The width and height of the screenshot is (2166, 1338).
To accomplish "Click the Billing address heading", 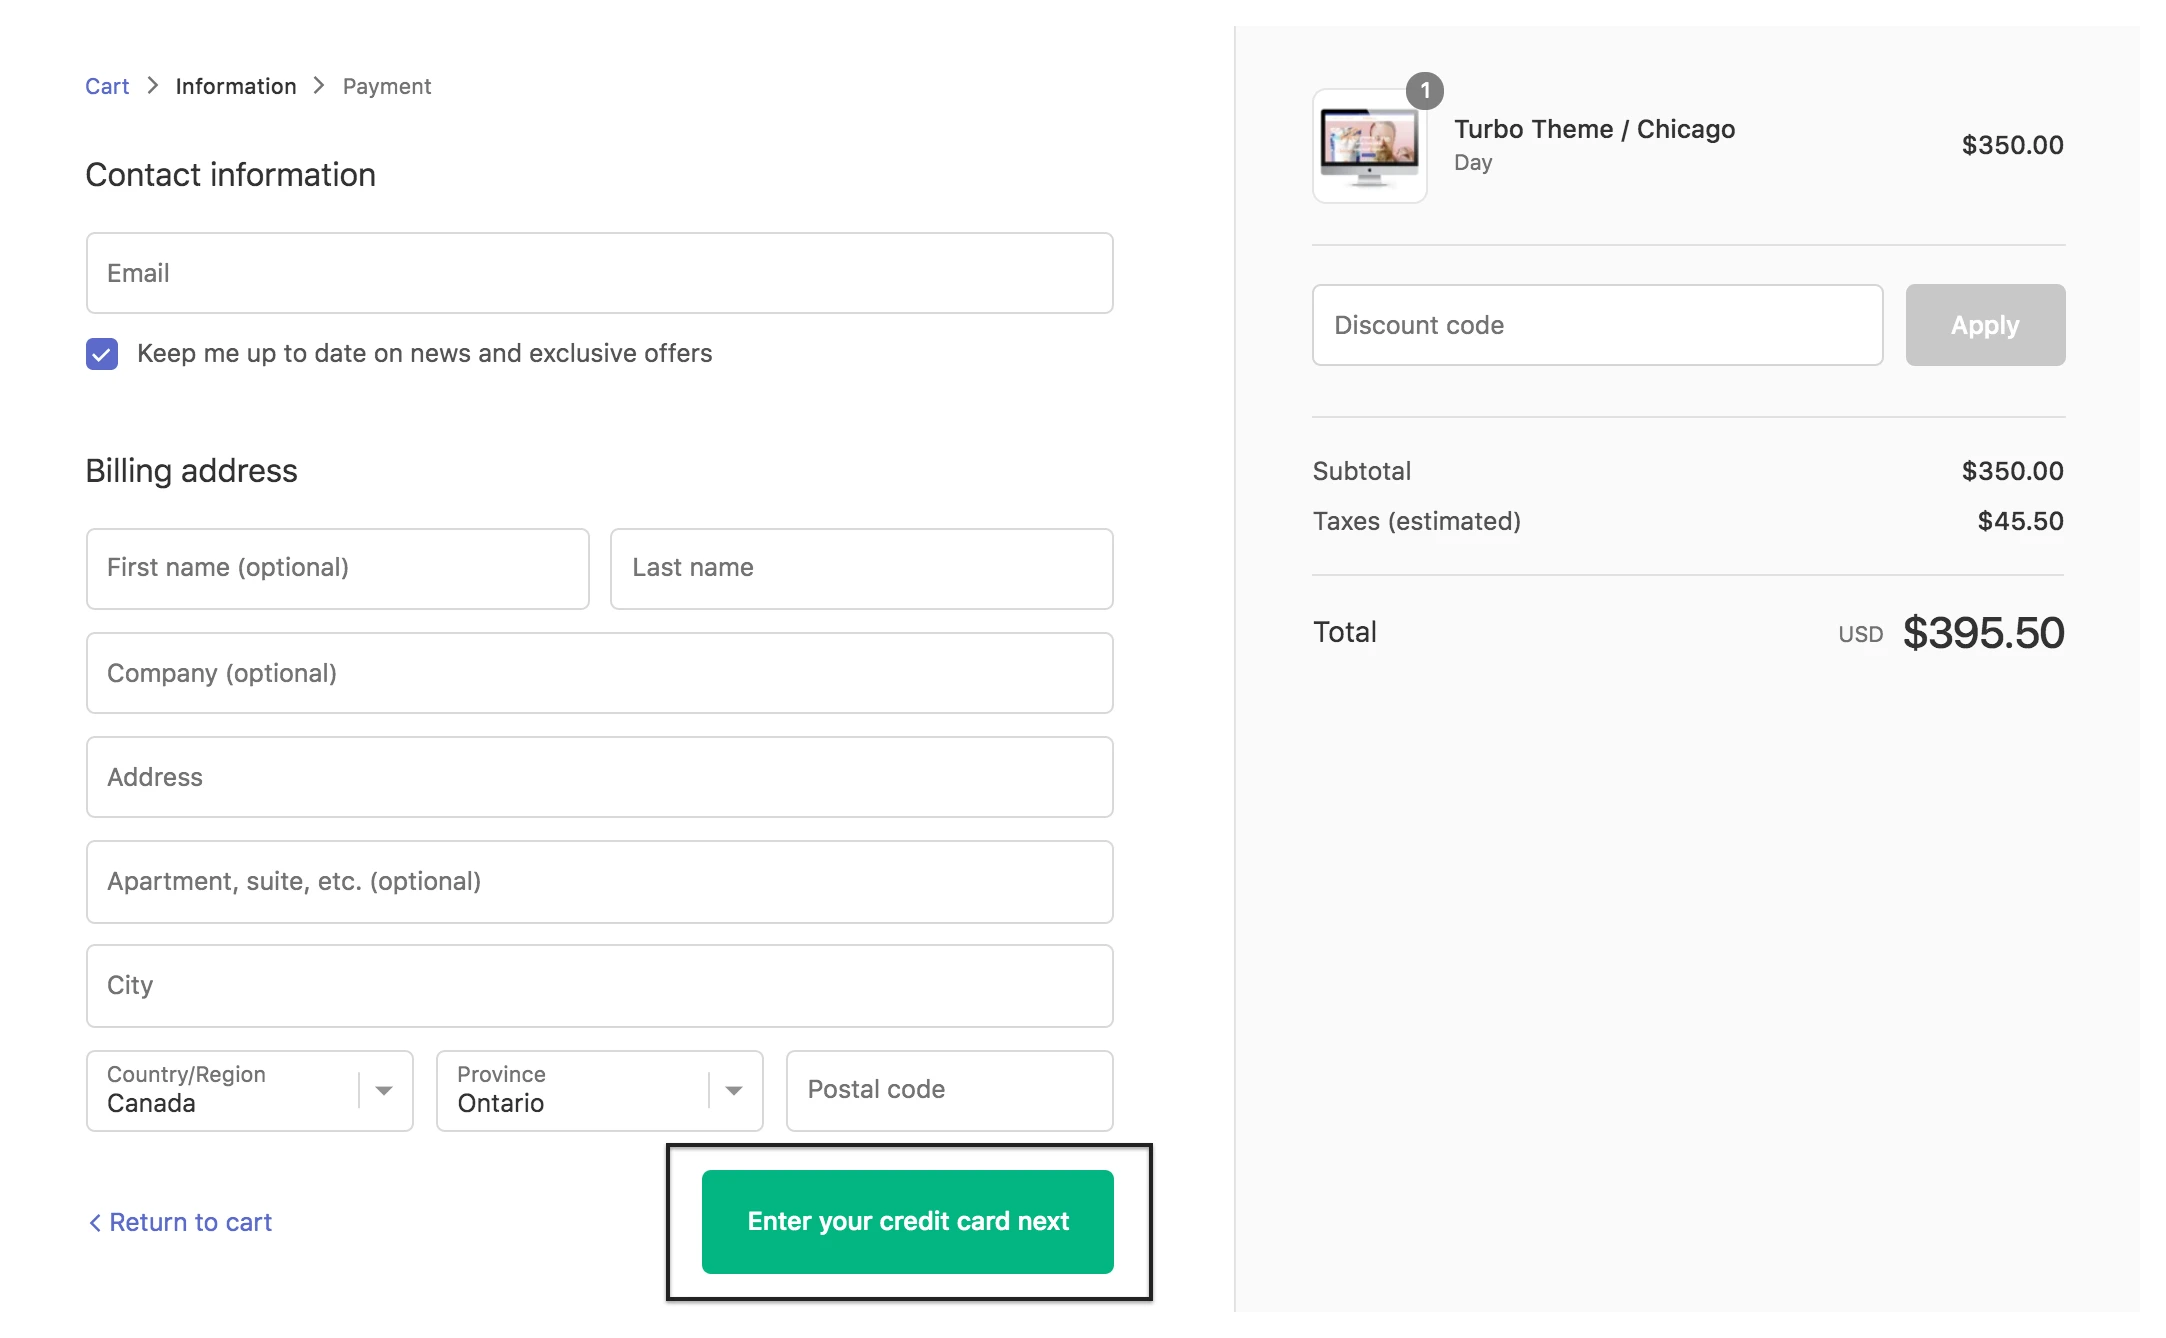I will 191,471.
